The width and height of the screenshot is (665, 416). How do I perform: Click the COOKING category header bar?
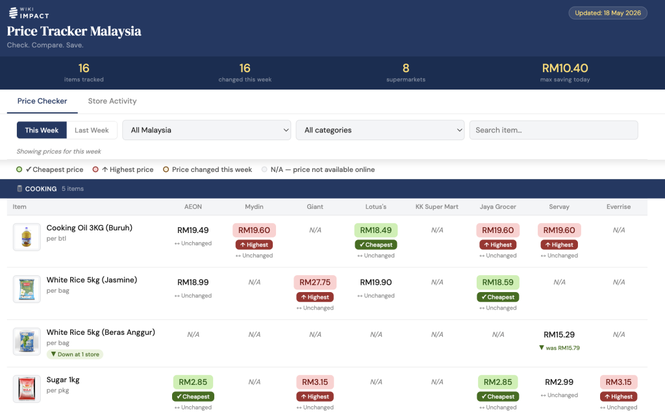[332, 189]
